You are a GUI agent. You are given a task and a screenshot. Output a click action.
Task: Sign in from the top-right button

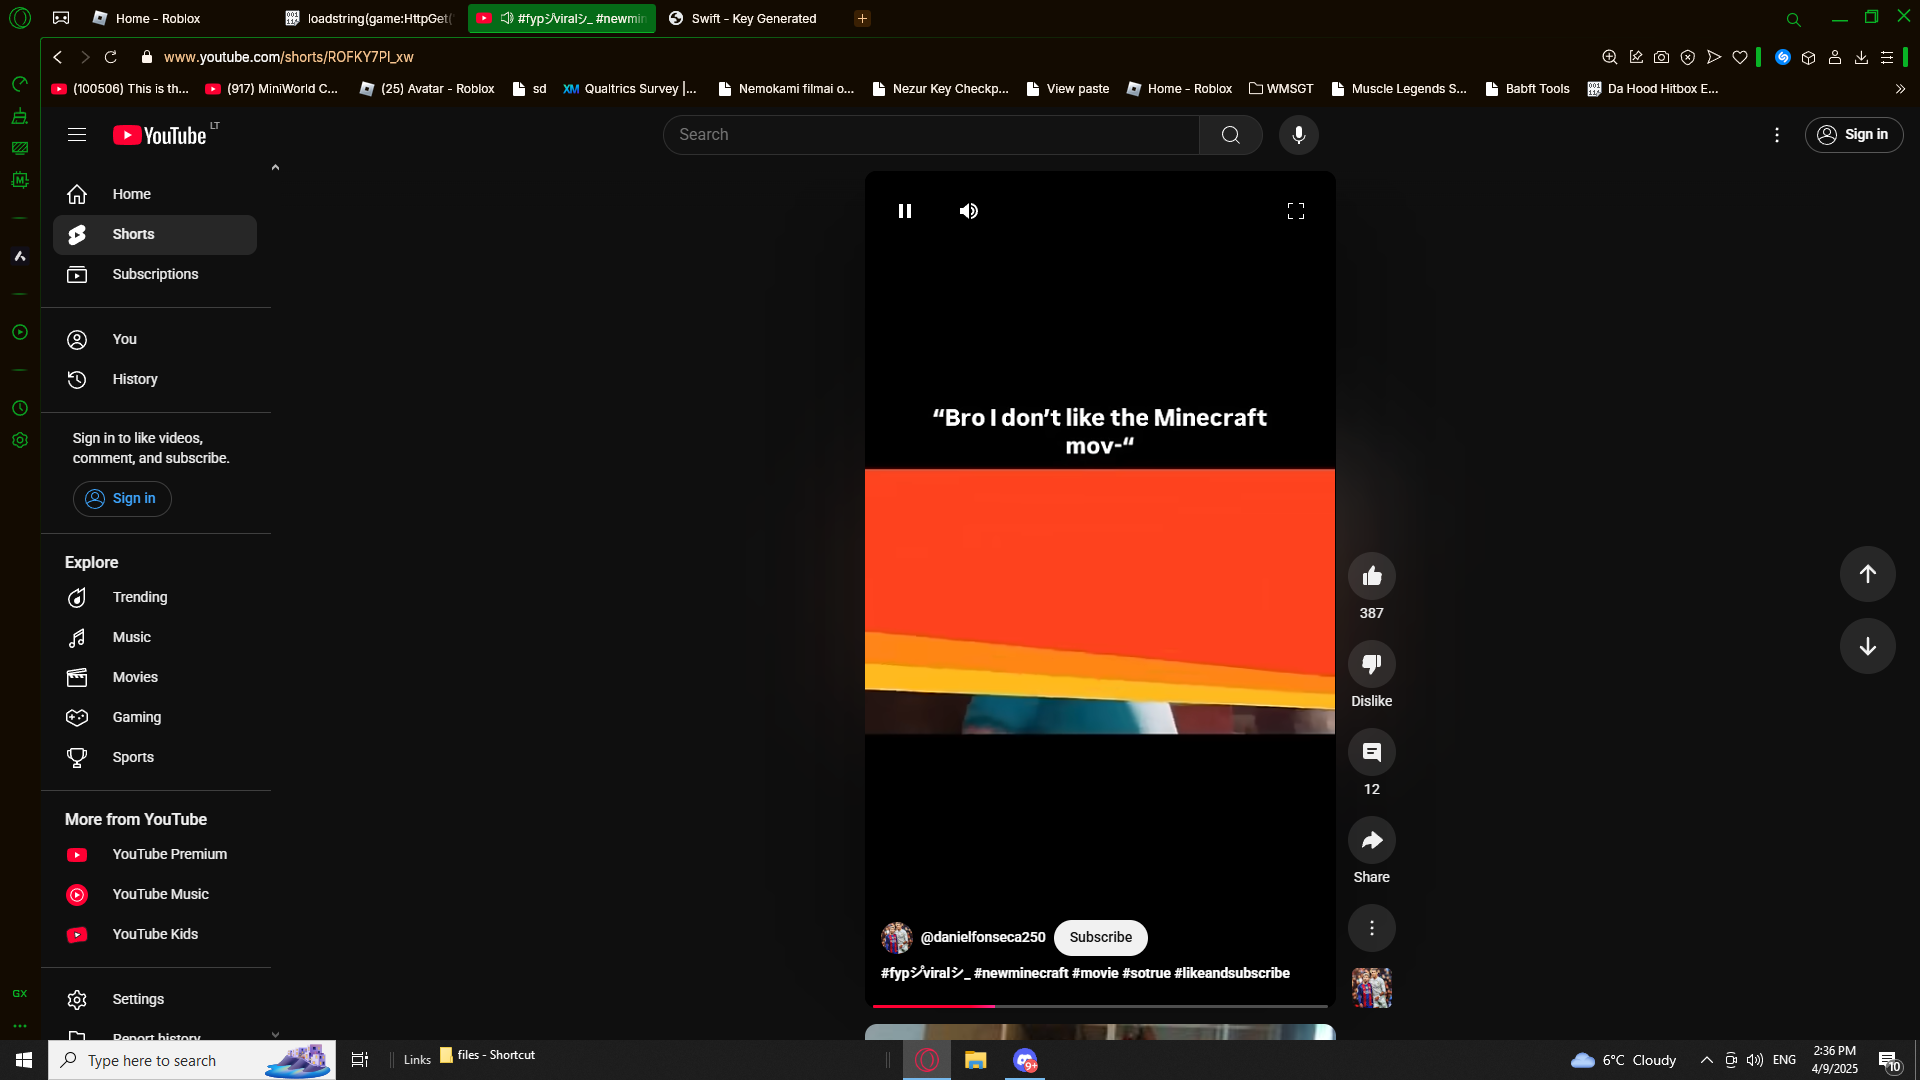point(1854,135)
